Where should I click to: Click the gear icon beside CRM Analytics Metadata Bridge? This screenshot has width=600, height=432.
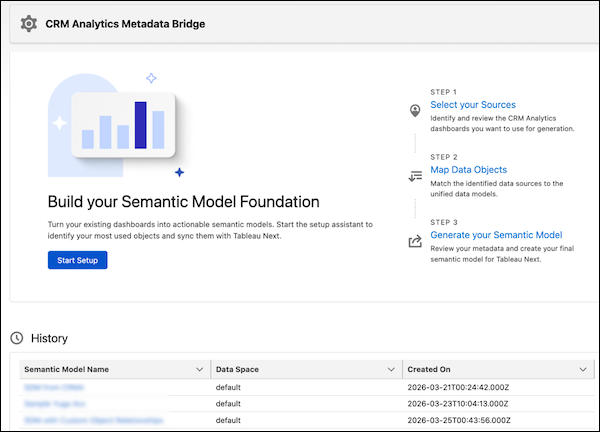tap(29, 24)
